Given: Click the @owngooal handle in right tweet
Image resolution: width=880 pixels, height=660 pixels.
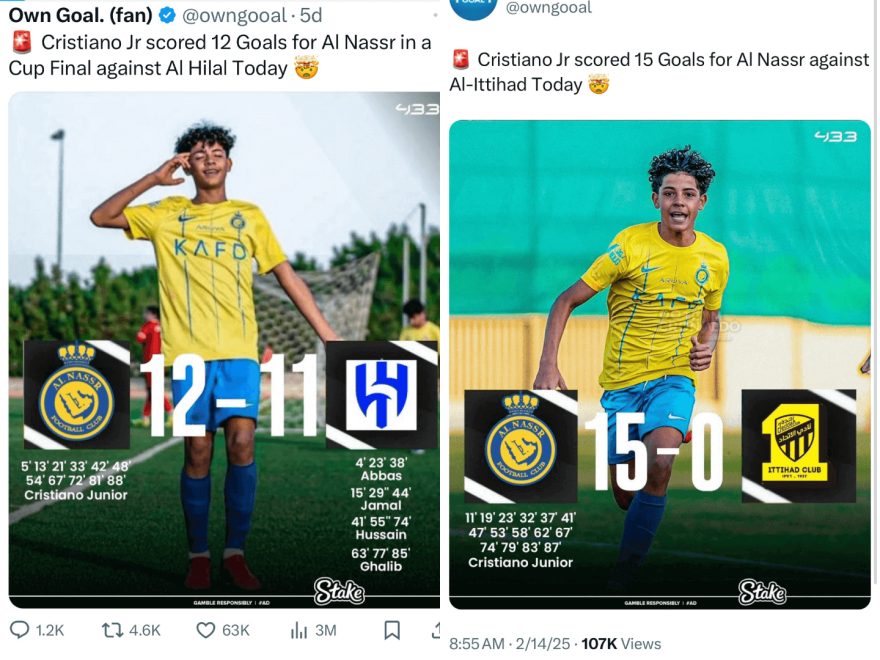Looking at the screenshot, I should [548, 7].
